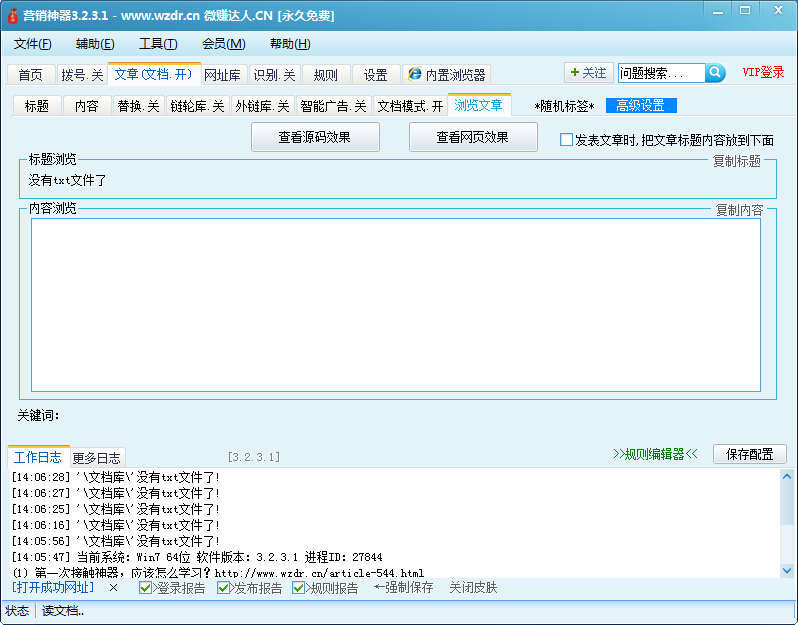798x625 pixels.
Task: Click the green plus follow icon
Action: (575, 72)
